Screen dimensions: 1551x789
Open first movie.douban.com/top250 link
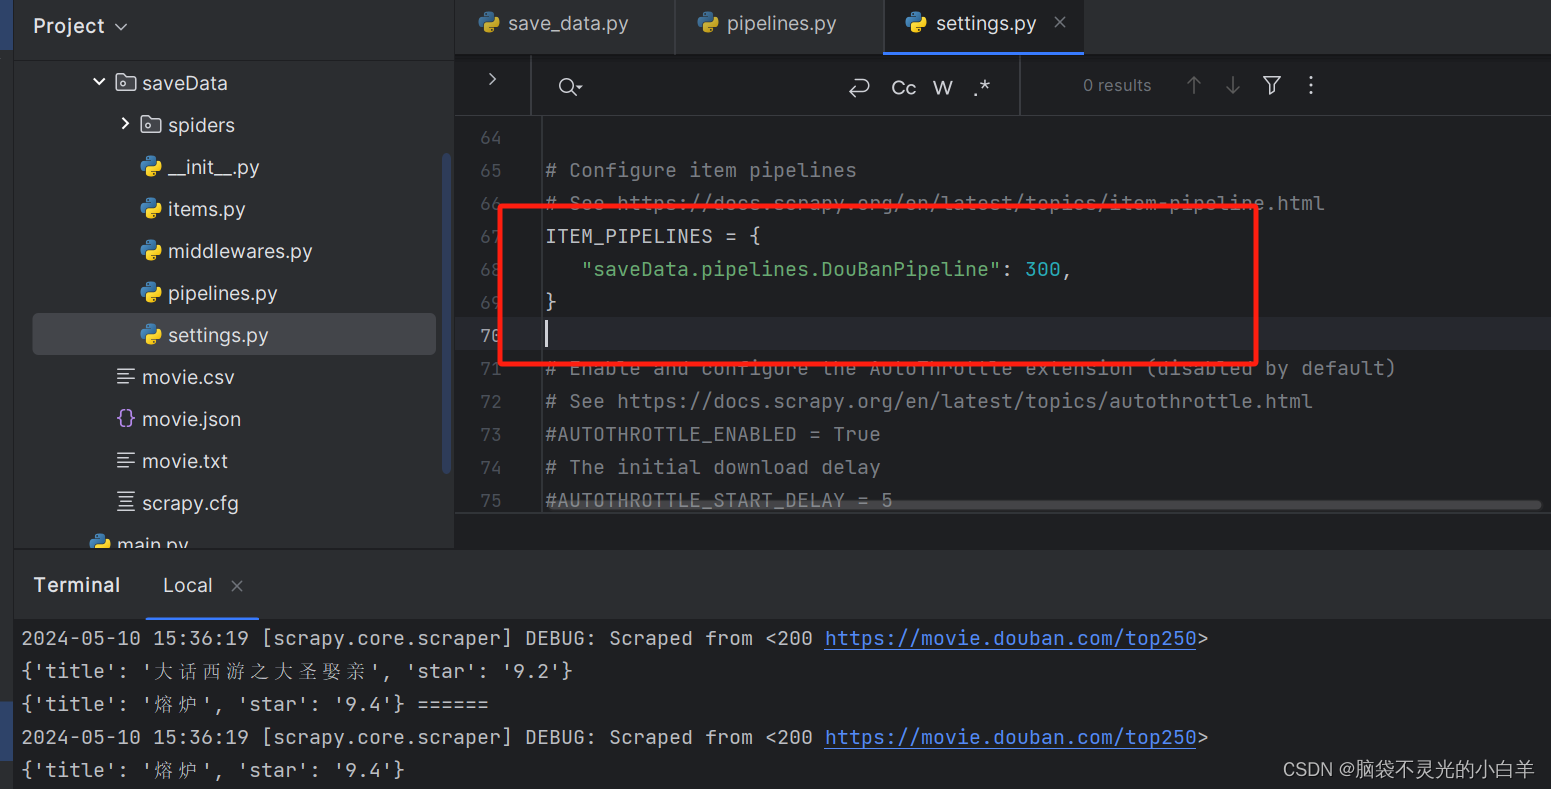[1010, 638]
